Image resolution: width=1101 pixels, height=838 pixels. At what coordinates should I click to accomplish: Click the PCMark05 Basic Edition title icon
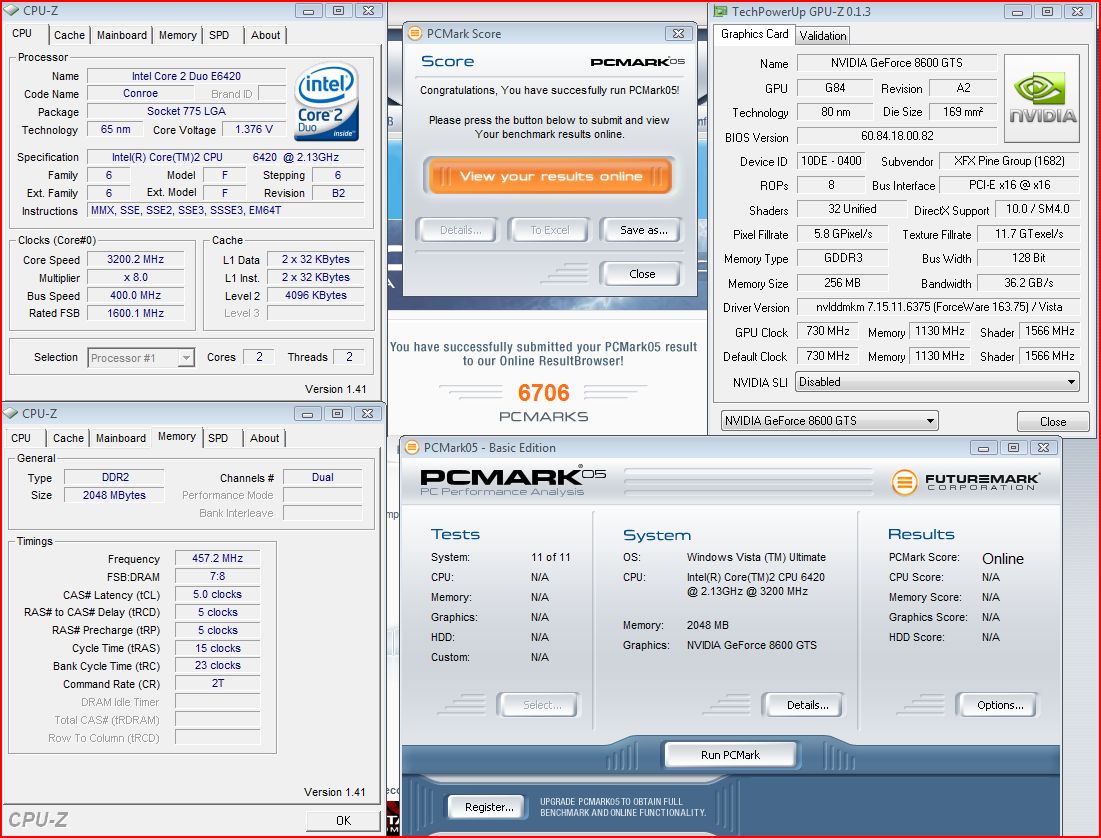(412, 447)
